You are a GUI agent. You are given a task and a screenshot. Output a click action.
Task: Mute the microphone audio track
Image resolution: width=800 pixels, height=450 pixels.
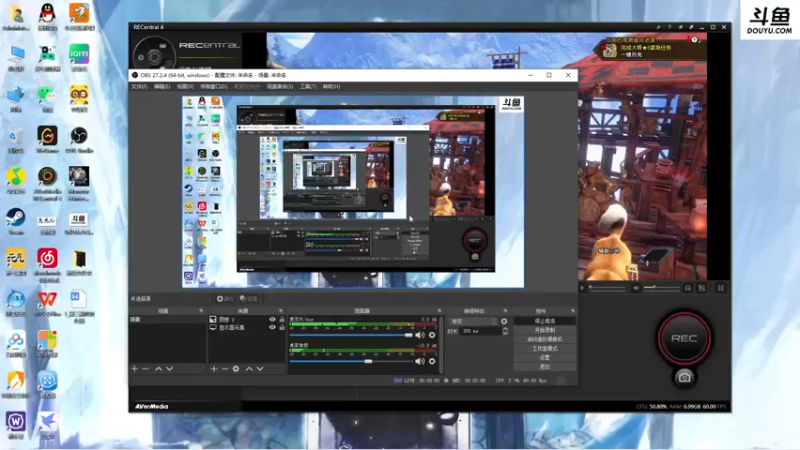click(419, 335)
